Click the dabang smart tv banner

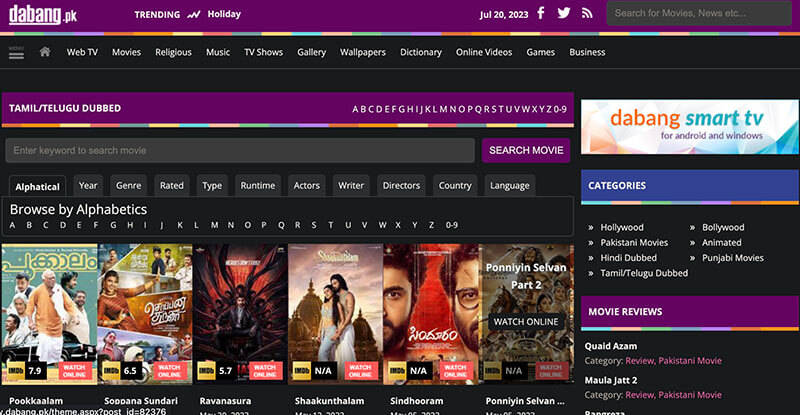tap(689, 126)
